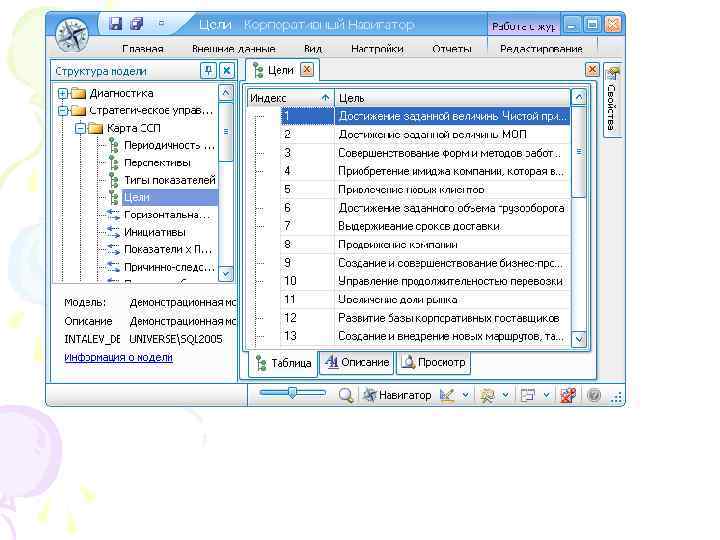Viewport: 720px width, 540px height.
Task: Open the Внешние данные ribbon tab
Action: [234, 49]
